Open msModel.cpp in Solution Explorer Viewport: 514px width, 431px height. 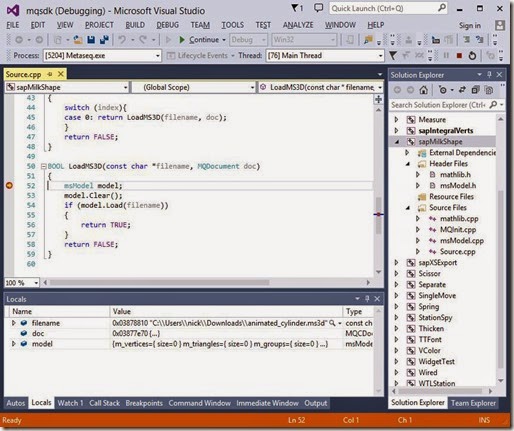(x=462, y=241)
